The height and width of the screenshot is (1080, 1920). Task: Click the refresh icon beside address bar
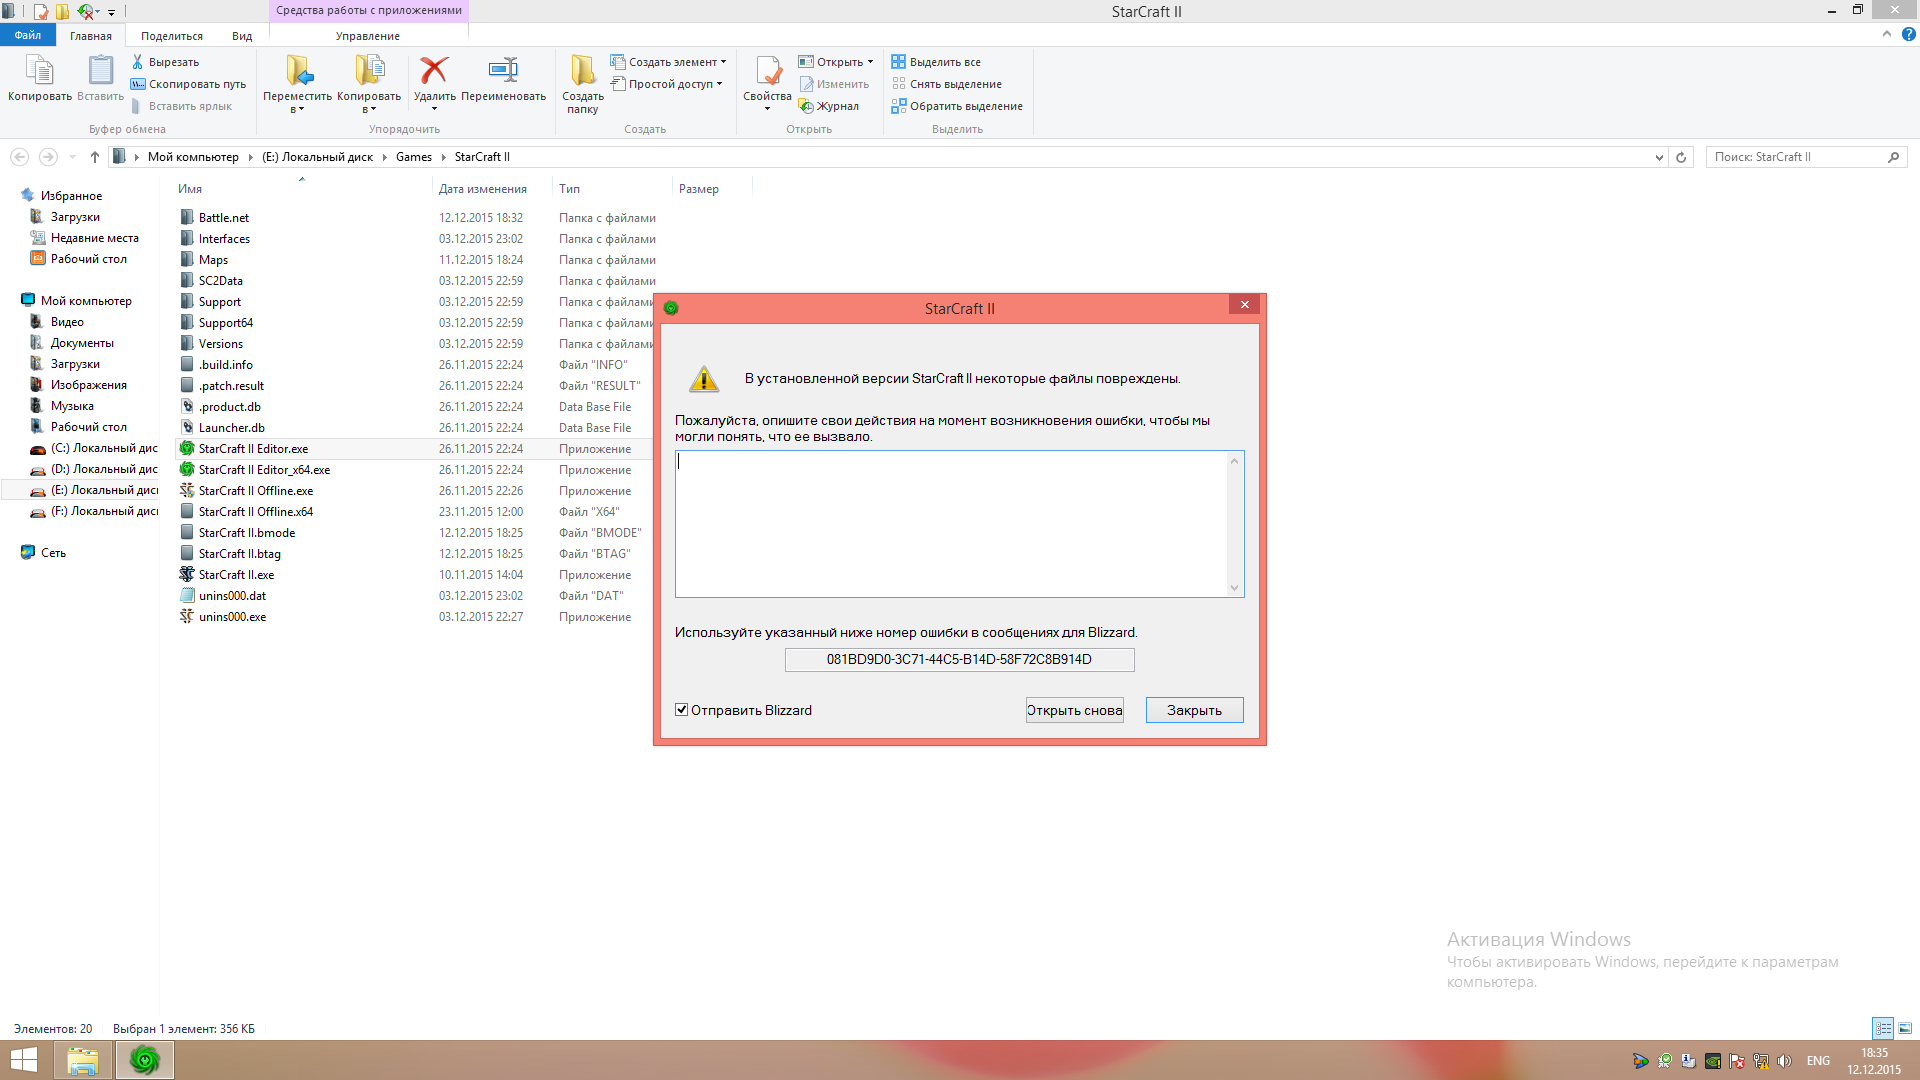[1681, 157]
